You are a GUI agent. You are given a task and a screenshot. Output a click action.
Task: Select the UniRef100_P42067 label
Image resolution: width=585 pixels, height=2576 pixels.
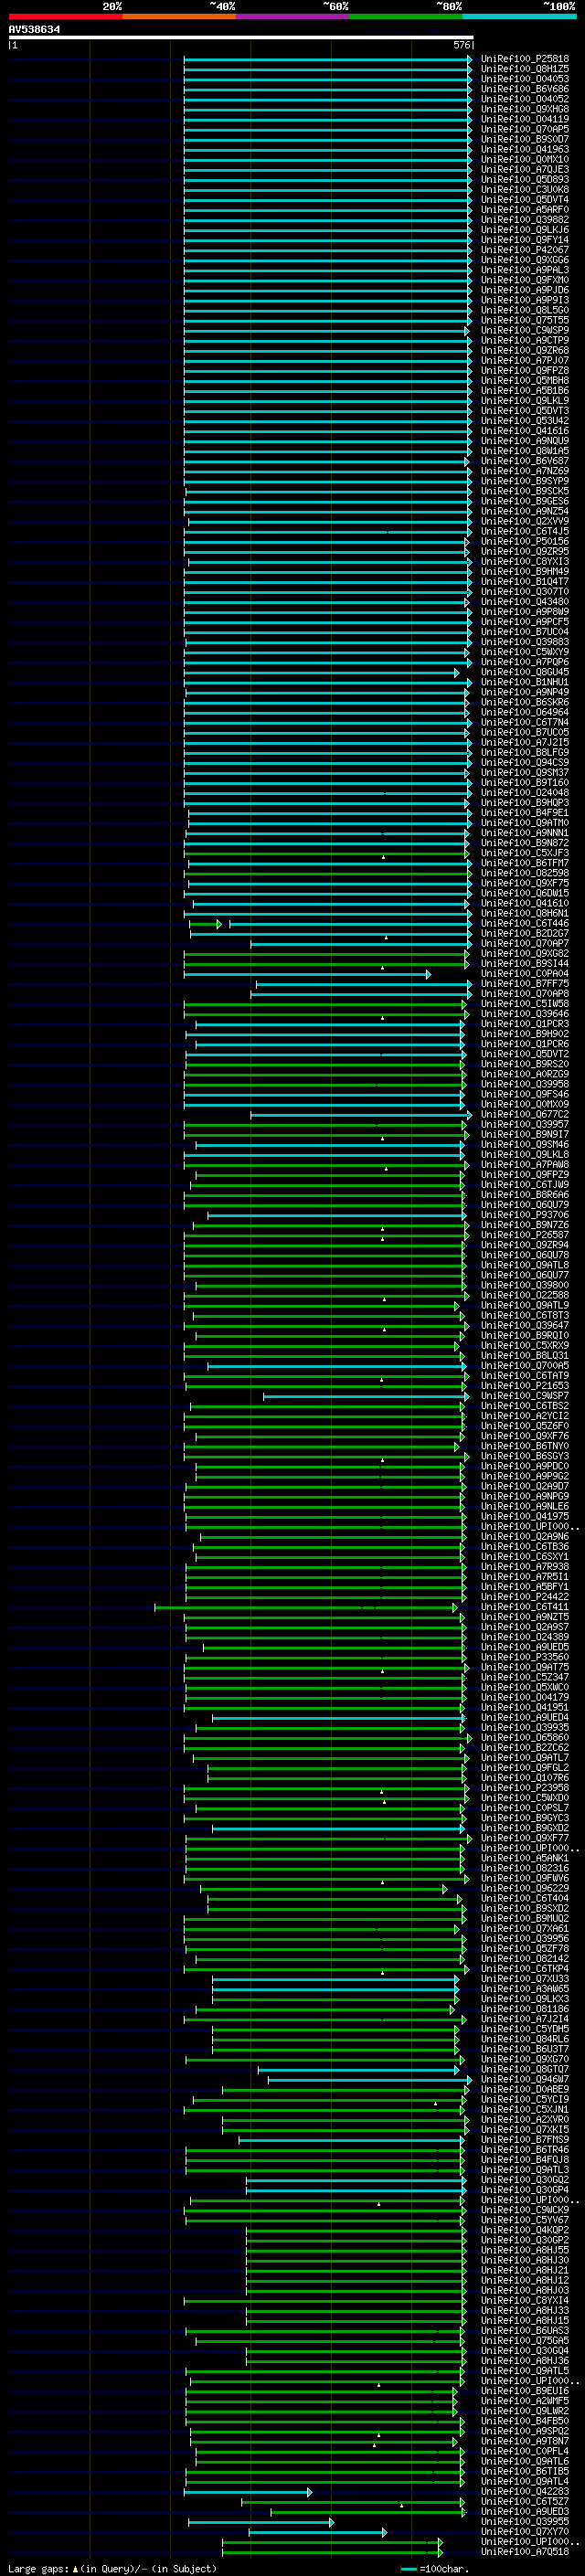pos(525,250)
